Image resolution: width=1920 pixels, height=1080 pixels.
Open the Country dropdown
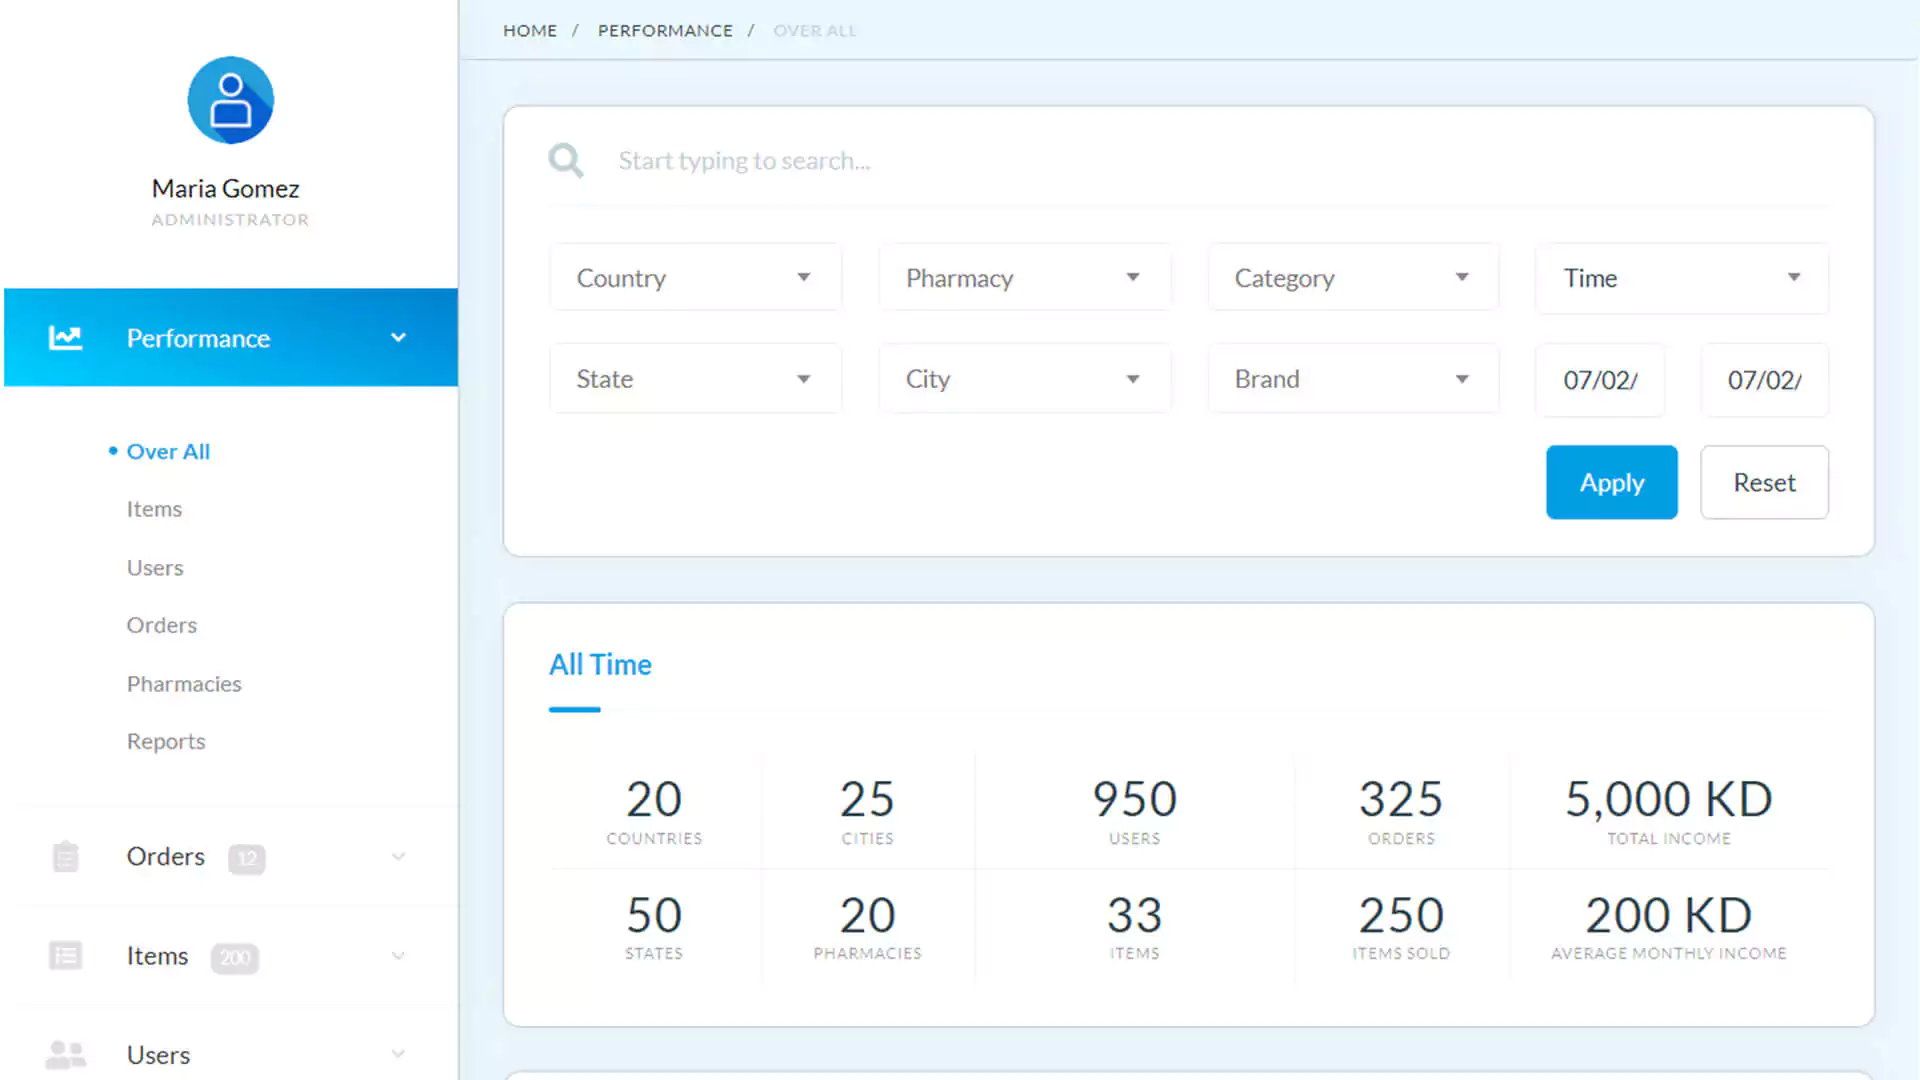click(x=695, y=277)
